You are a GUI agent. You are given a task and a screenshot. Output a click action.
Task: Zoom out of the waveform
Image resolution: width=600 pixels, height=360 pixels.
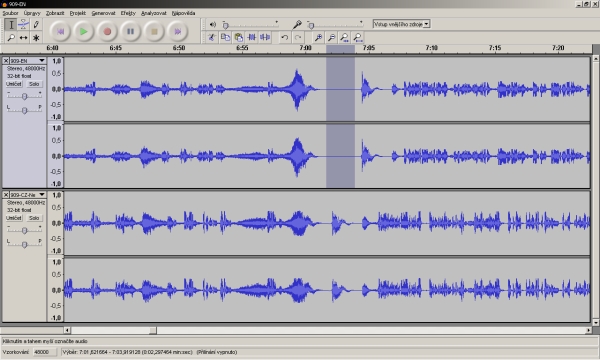331,37
